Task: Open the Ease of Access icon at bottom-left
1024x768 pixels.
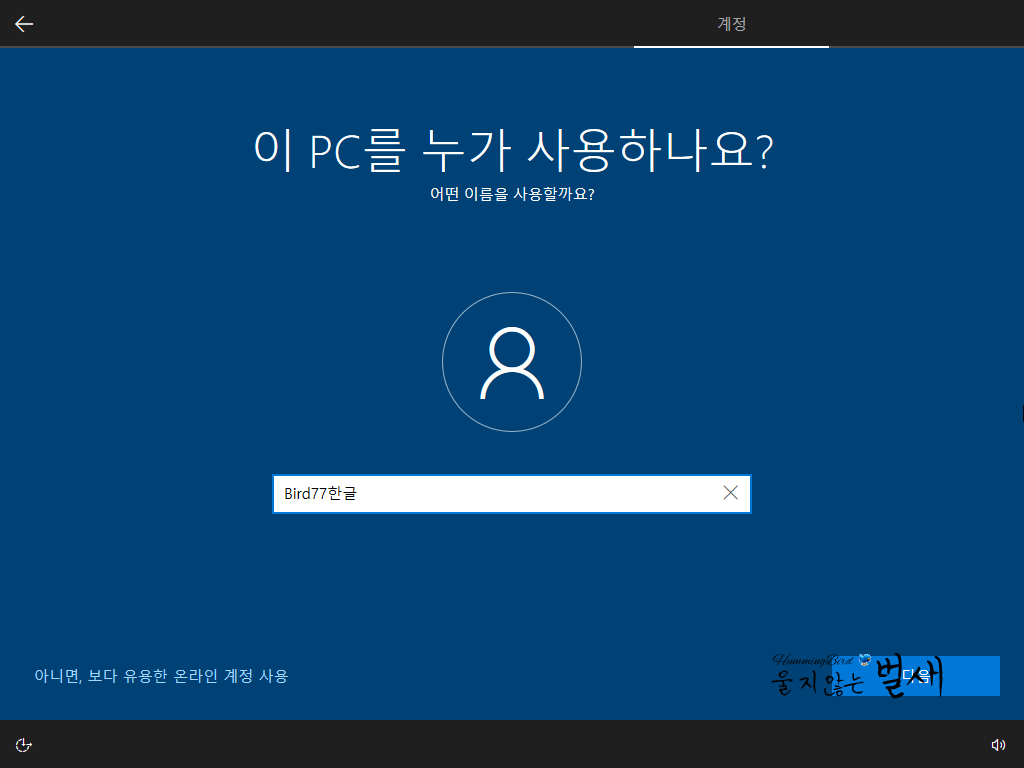Action: point(24,744)
